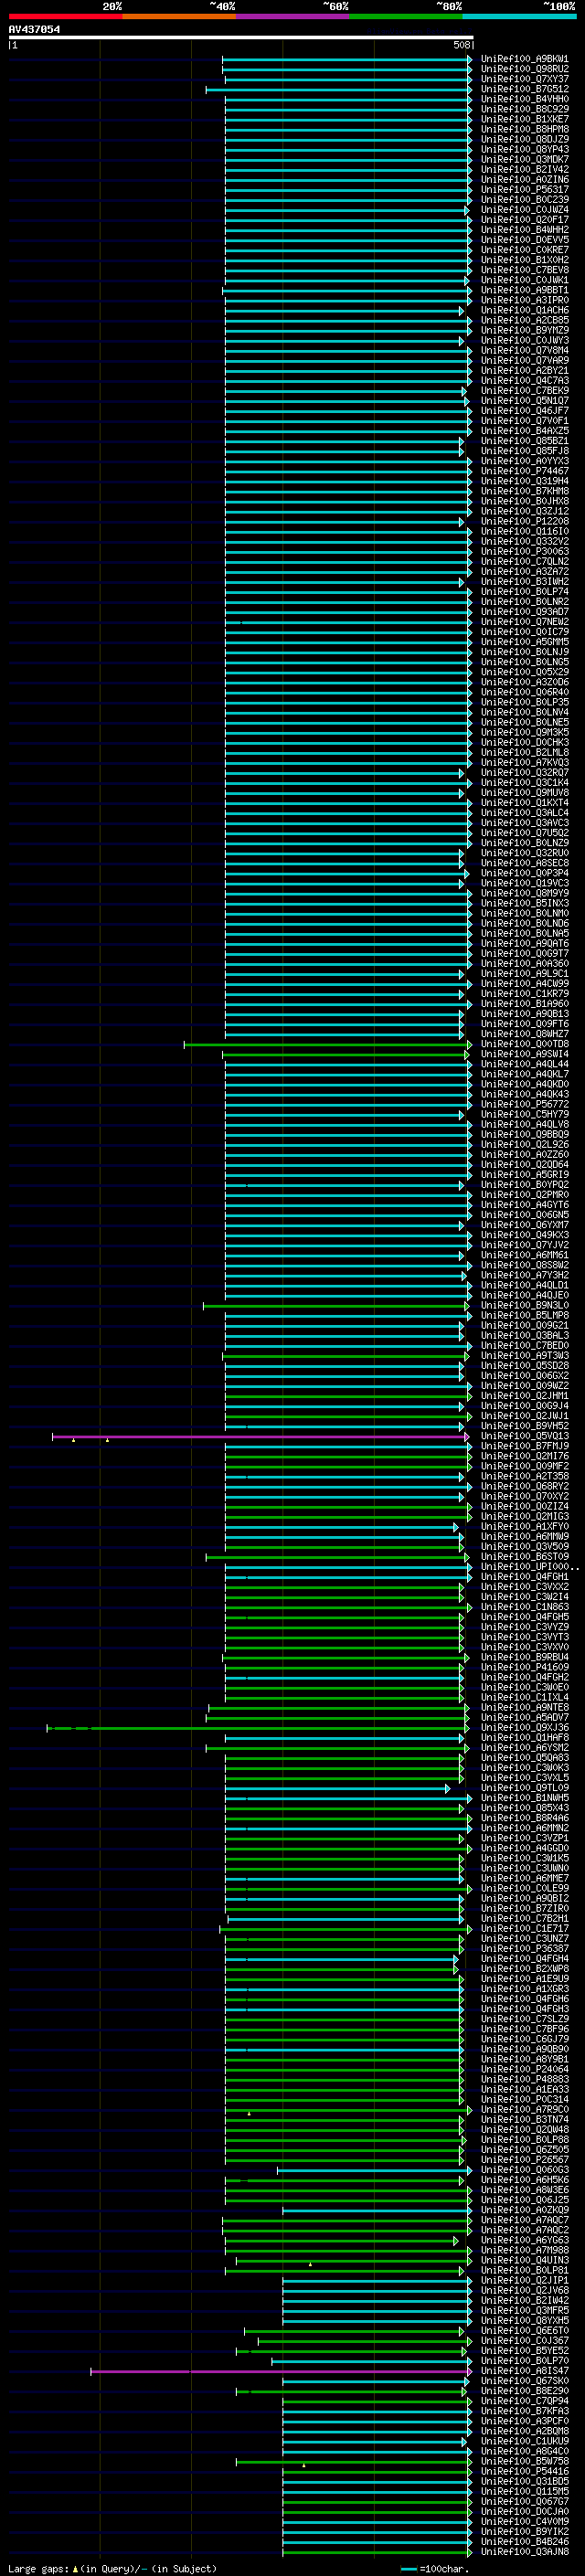The width and height of the screenshot is (585, 2576).
Task: Select the UniRef100_A1XFY0 label
Action: 524,1528
